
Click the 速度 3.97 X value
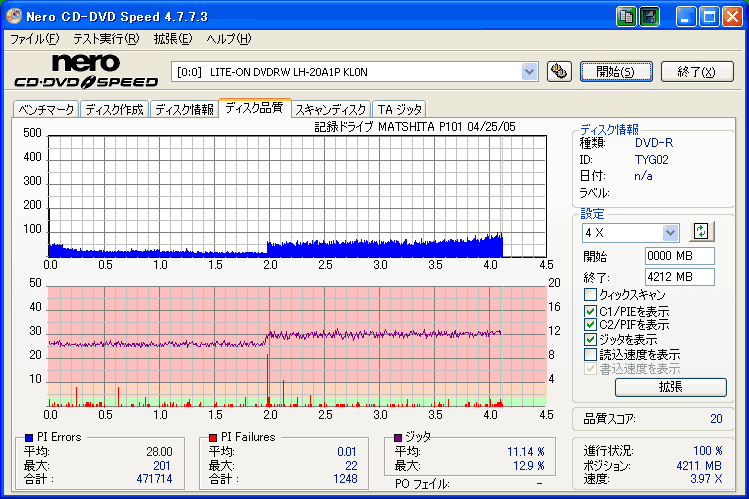706,478
